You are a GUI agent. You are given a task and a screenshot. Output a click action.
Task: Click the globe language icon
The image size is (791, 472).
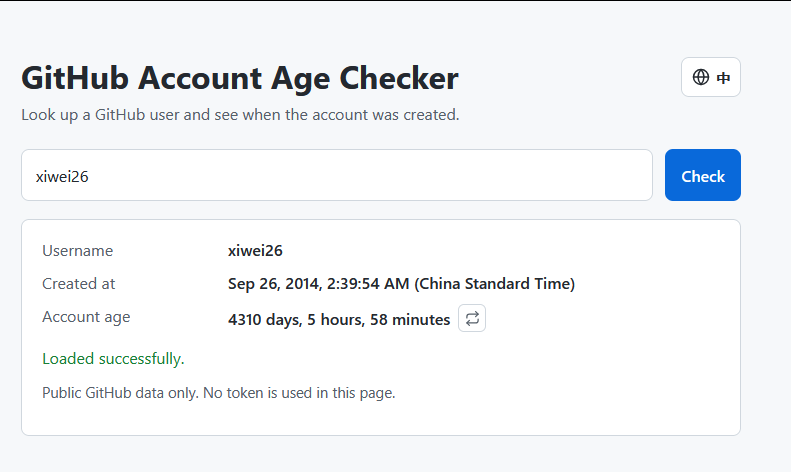click(701, 77)
